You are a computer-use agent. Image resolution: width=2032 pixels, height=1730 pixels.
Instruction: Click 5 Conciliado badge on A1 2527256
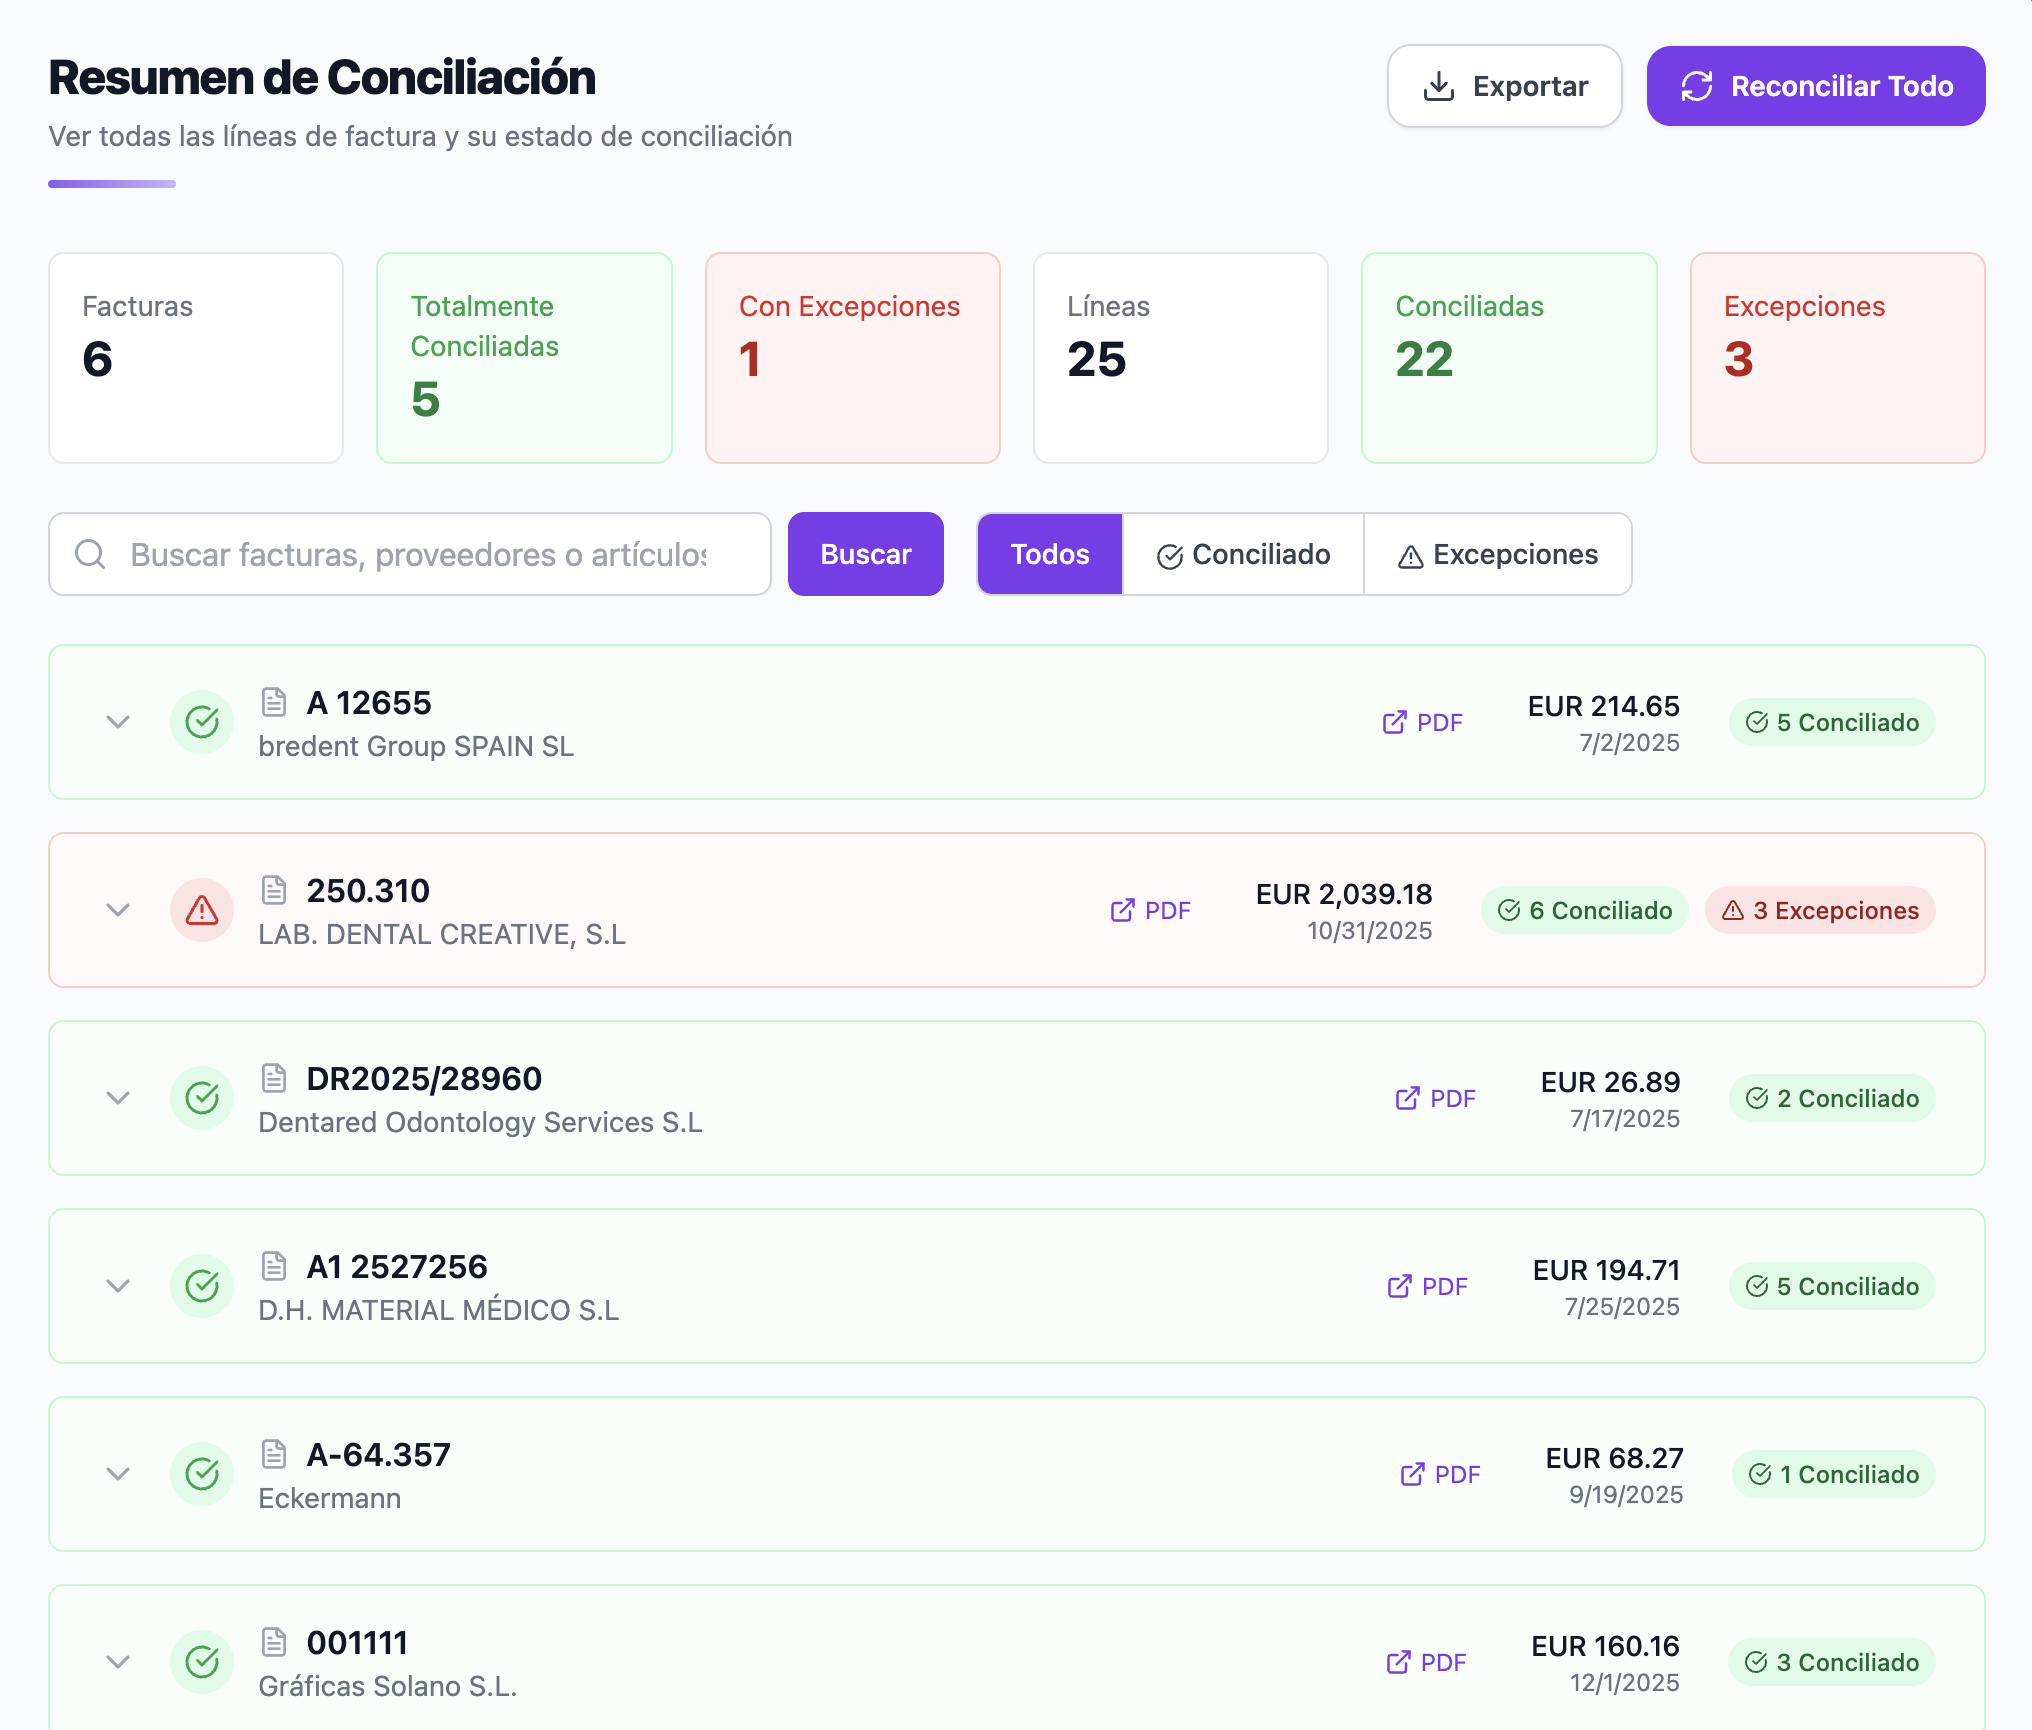pos(1832,1286)
